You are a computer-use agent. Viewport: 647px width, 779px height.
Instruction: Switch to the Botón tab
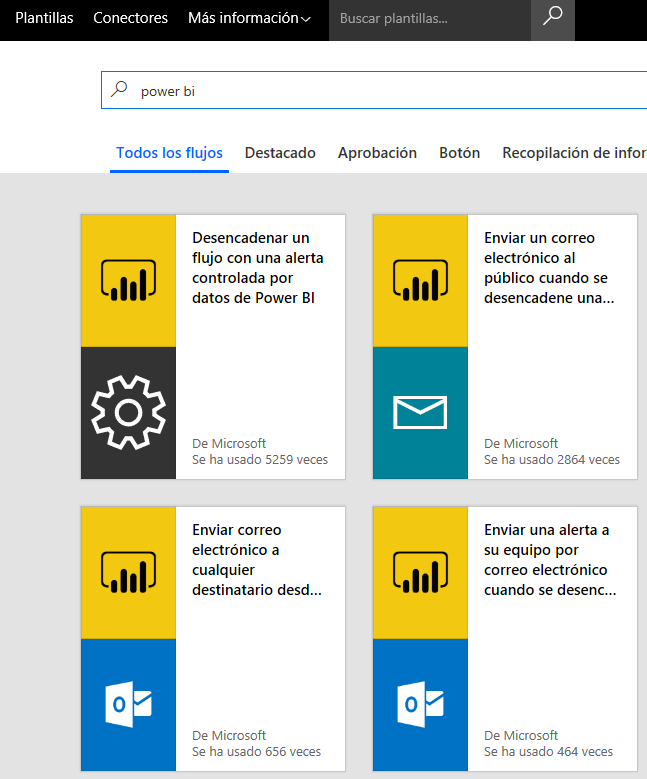[460, 153]
